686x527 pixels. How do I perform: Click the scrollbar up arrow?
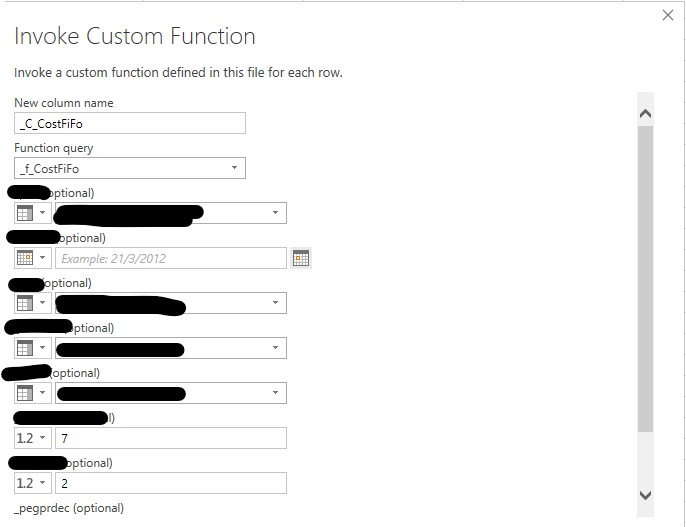click(645, 114)
